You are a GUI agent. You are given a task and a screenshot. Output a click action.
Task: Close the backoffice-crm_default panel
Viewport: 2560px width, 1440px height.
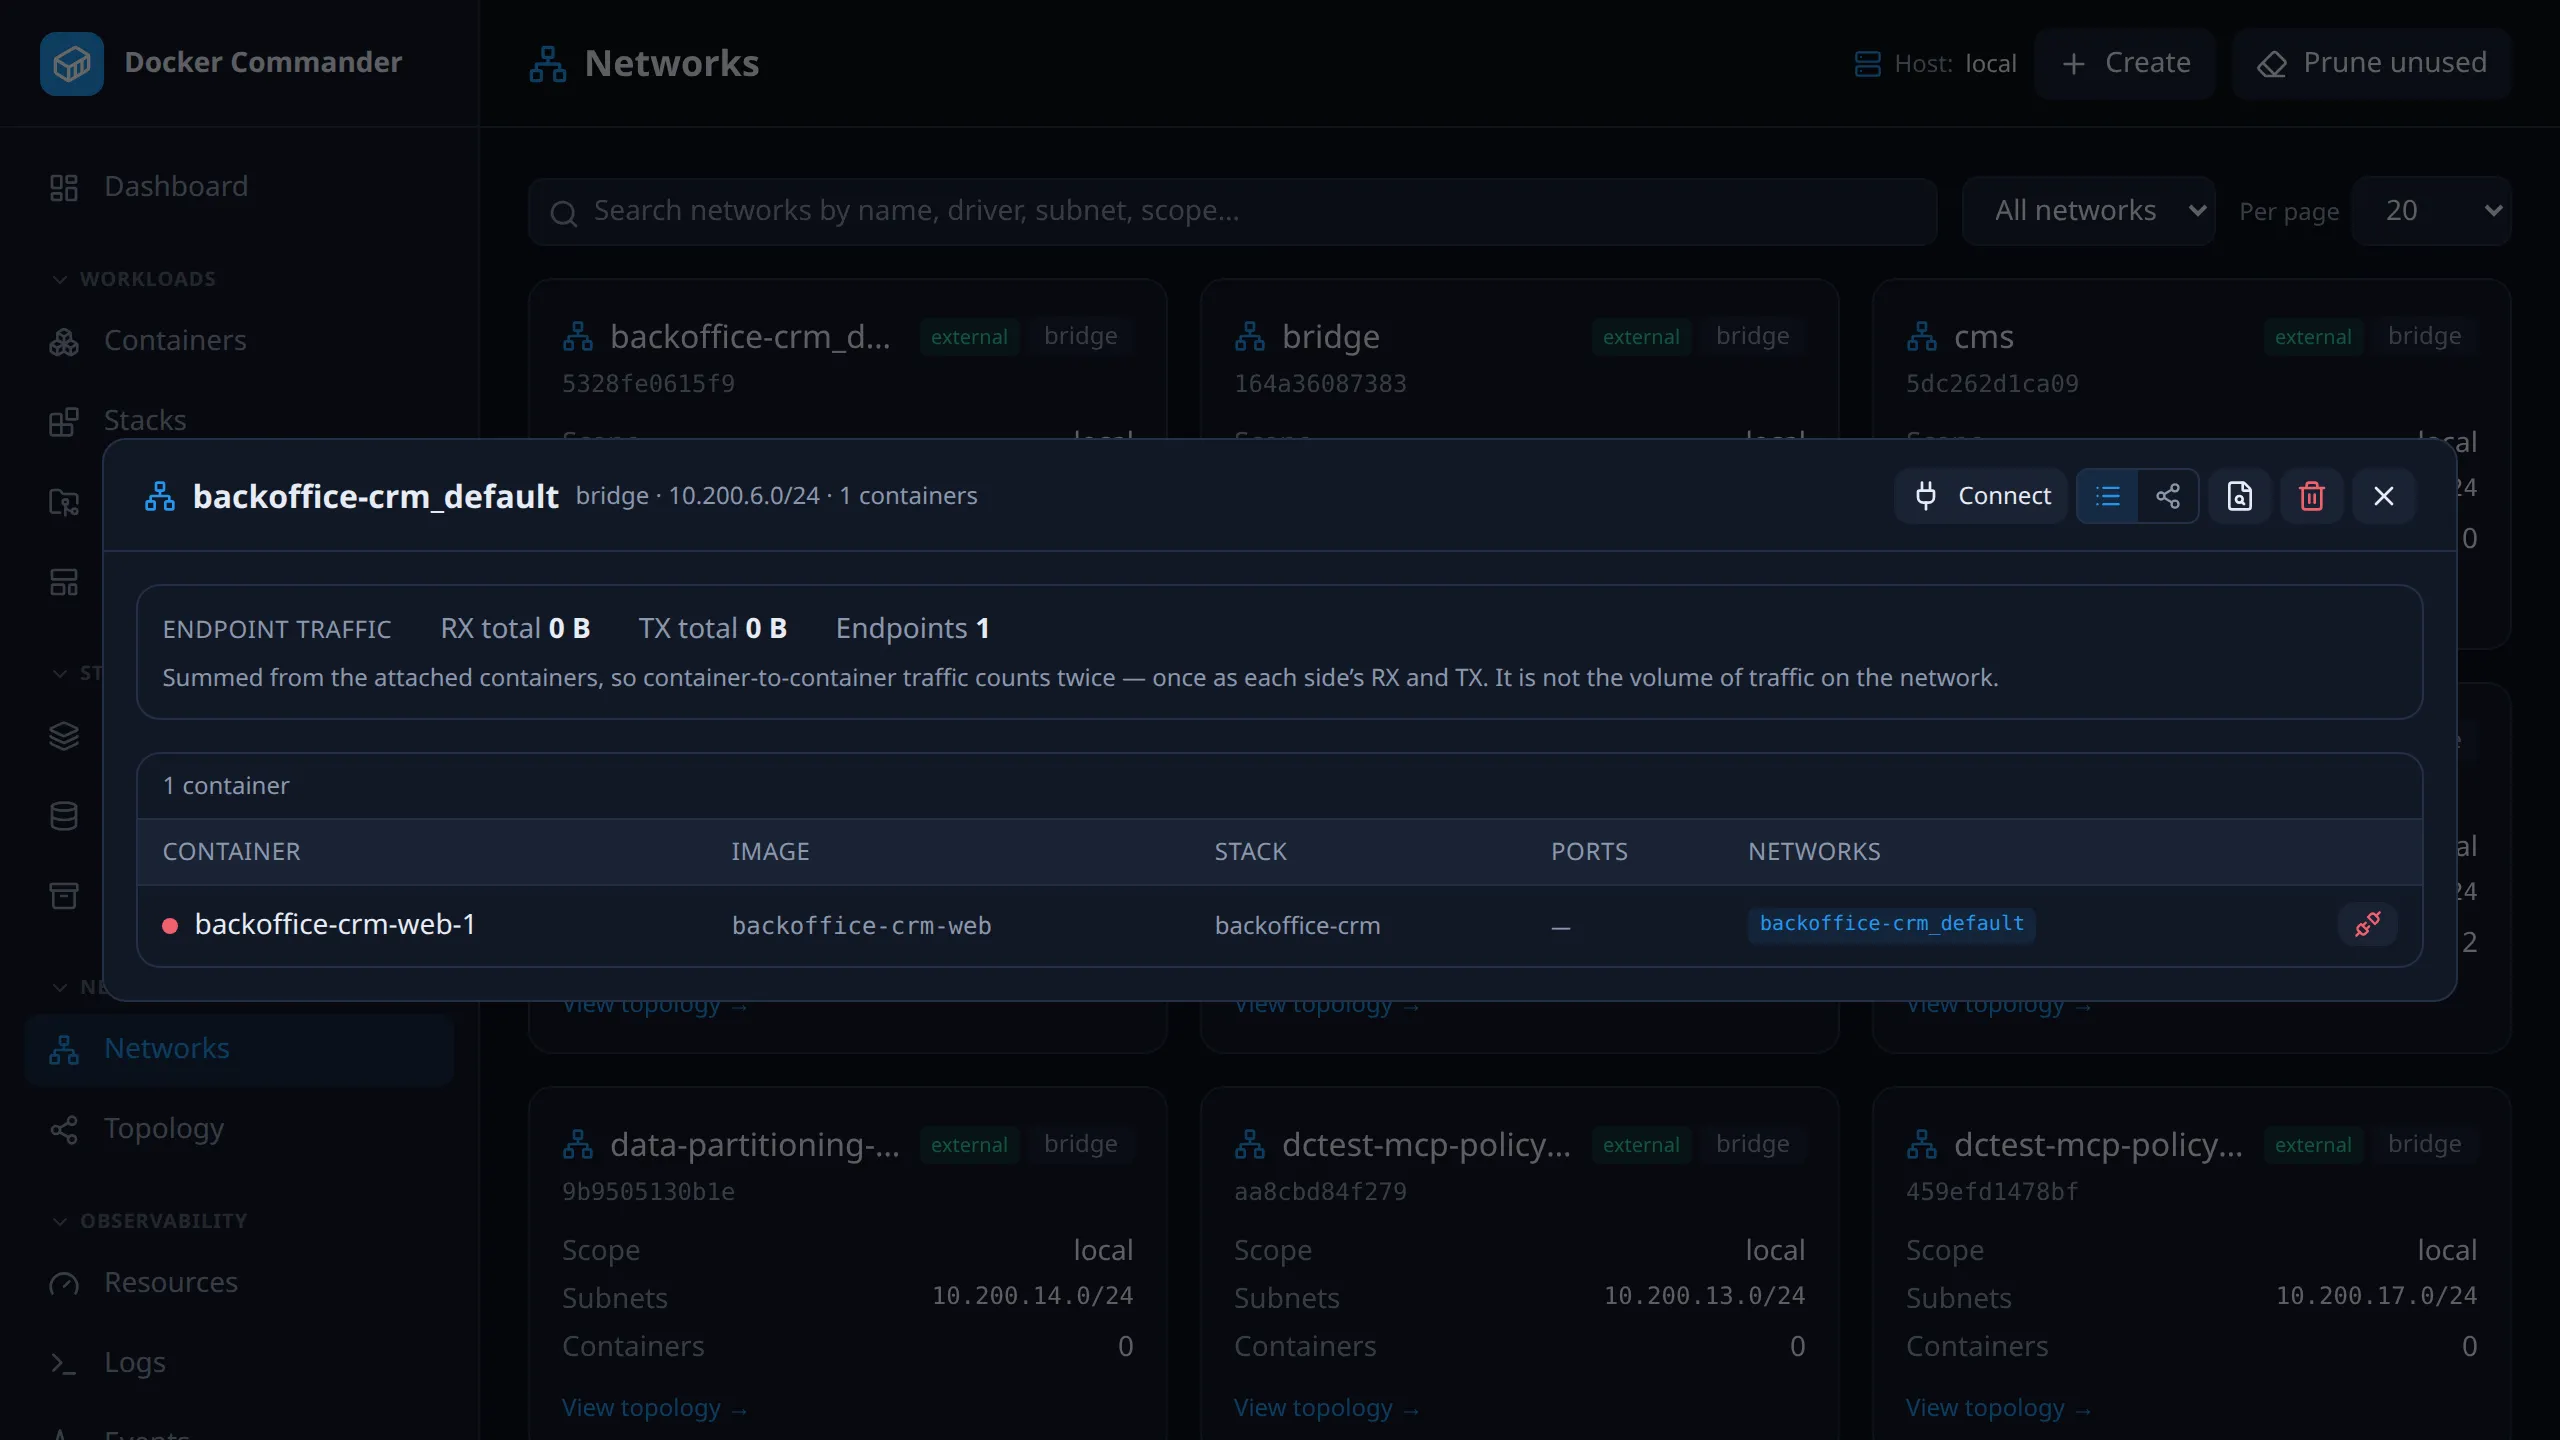(x=2384, y=496)
